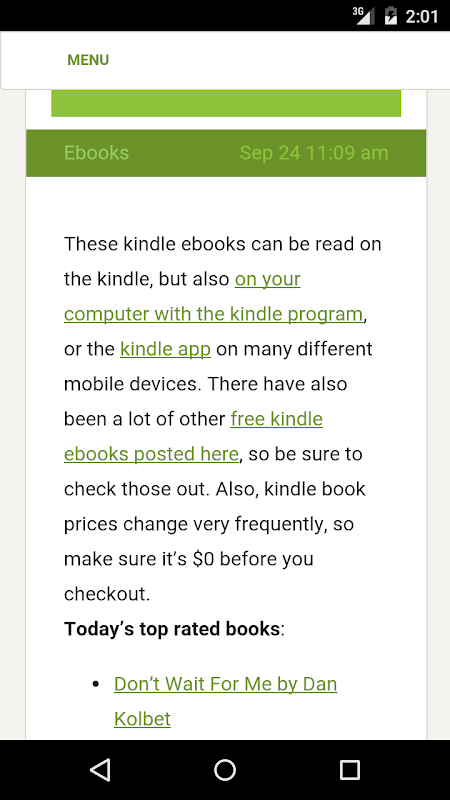
Task: Tap the Android home button
Action: pyautogui.click(x=225, y=769)
